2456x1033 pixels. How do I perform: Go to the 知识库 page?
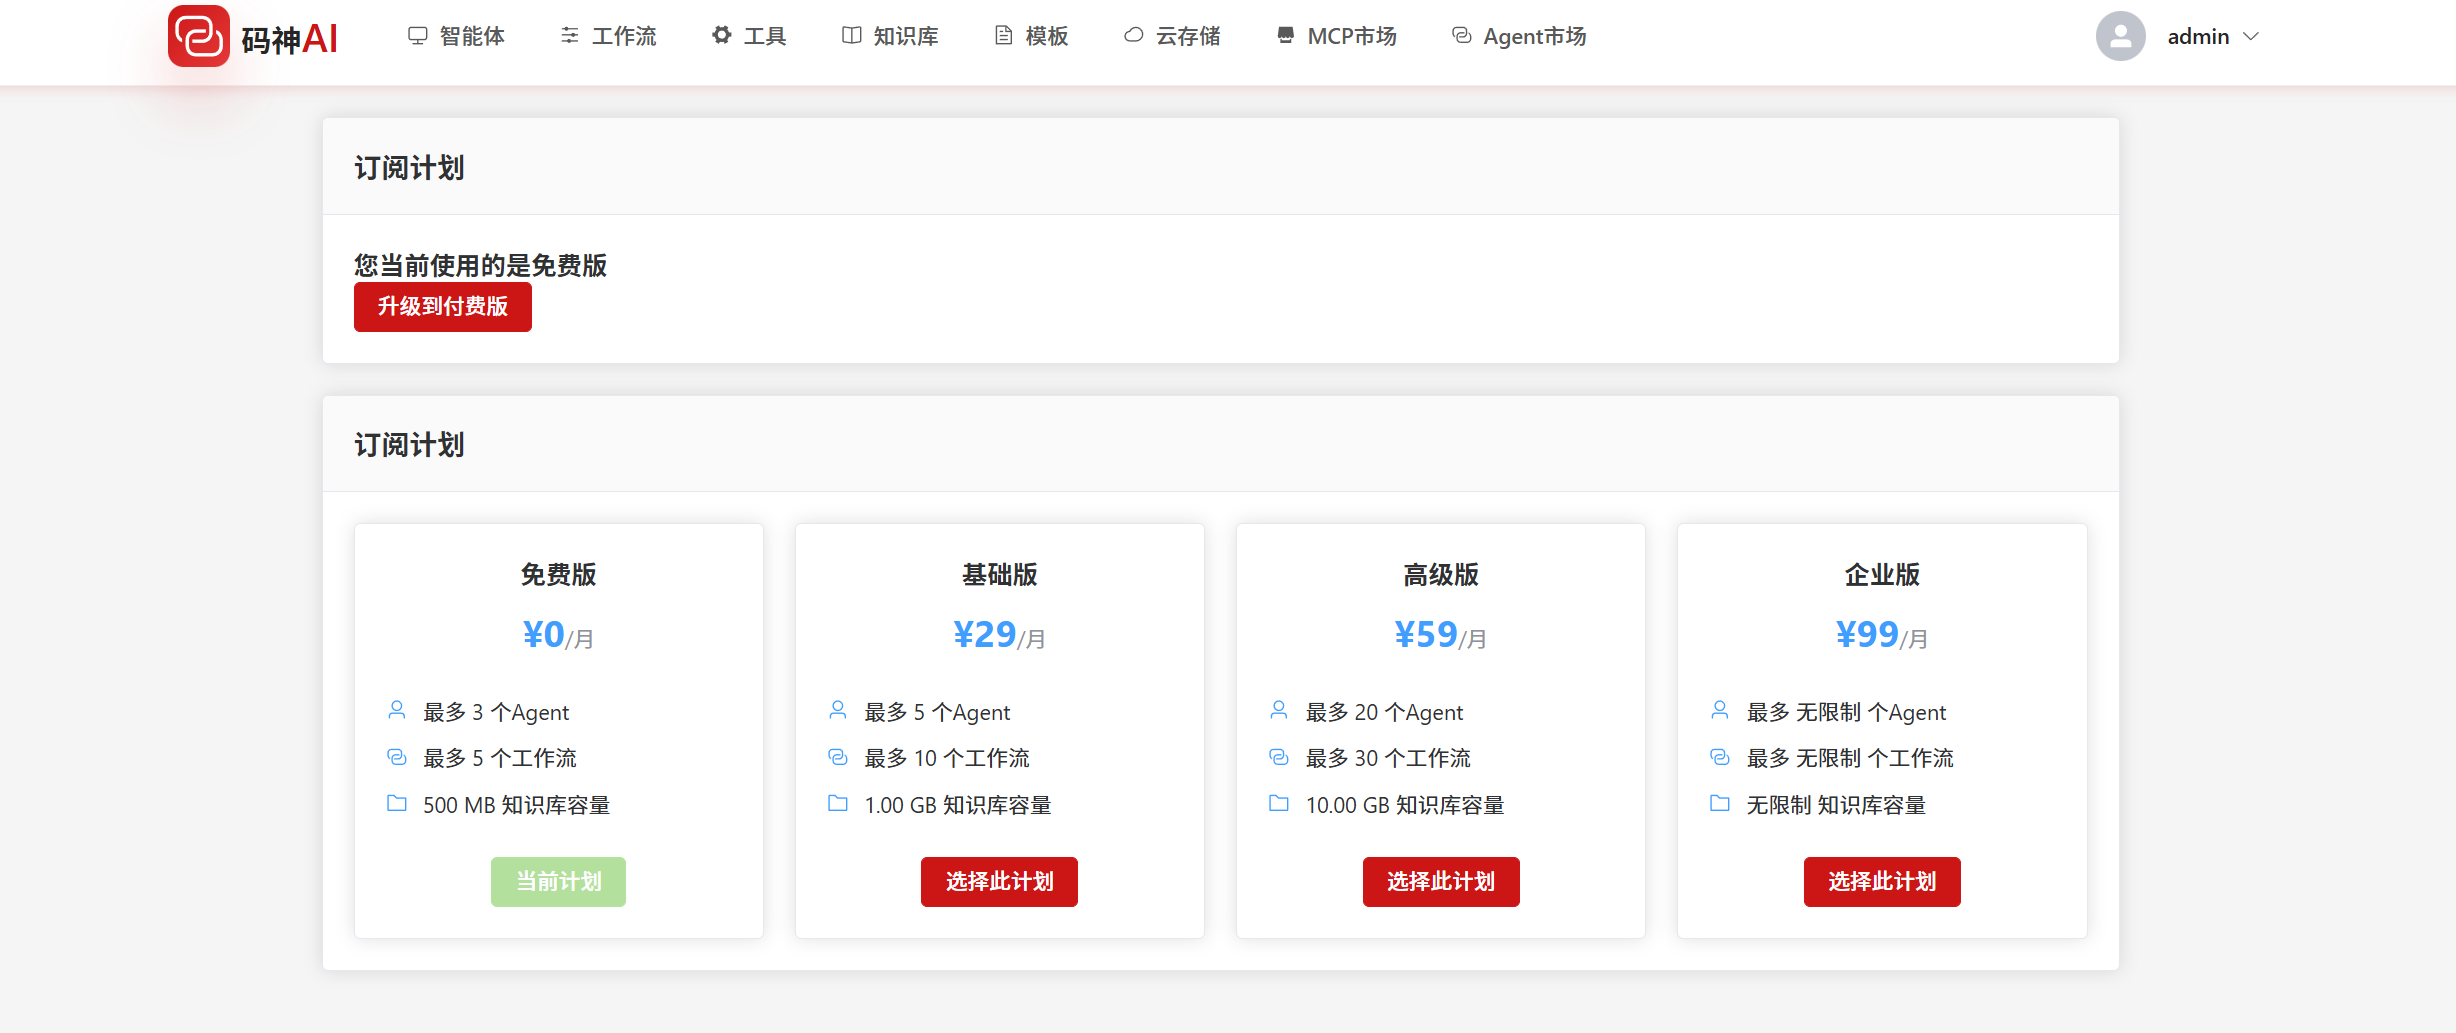(905, 37)
